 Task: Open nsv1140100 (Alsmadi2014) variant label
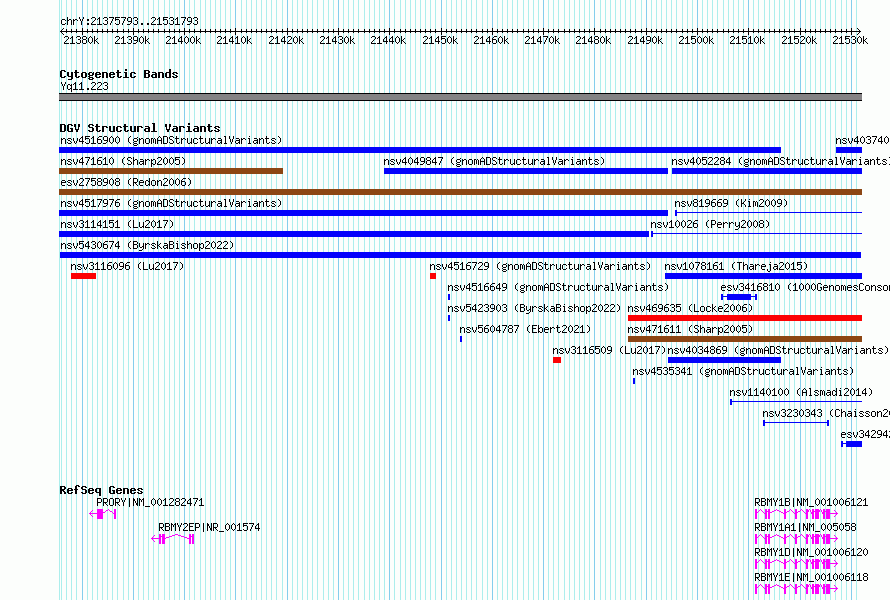(801, 392)
